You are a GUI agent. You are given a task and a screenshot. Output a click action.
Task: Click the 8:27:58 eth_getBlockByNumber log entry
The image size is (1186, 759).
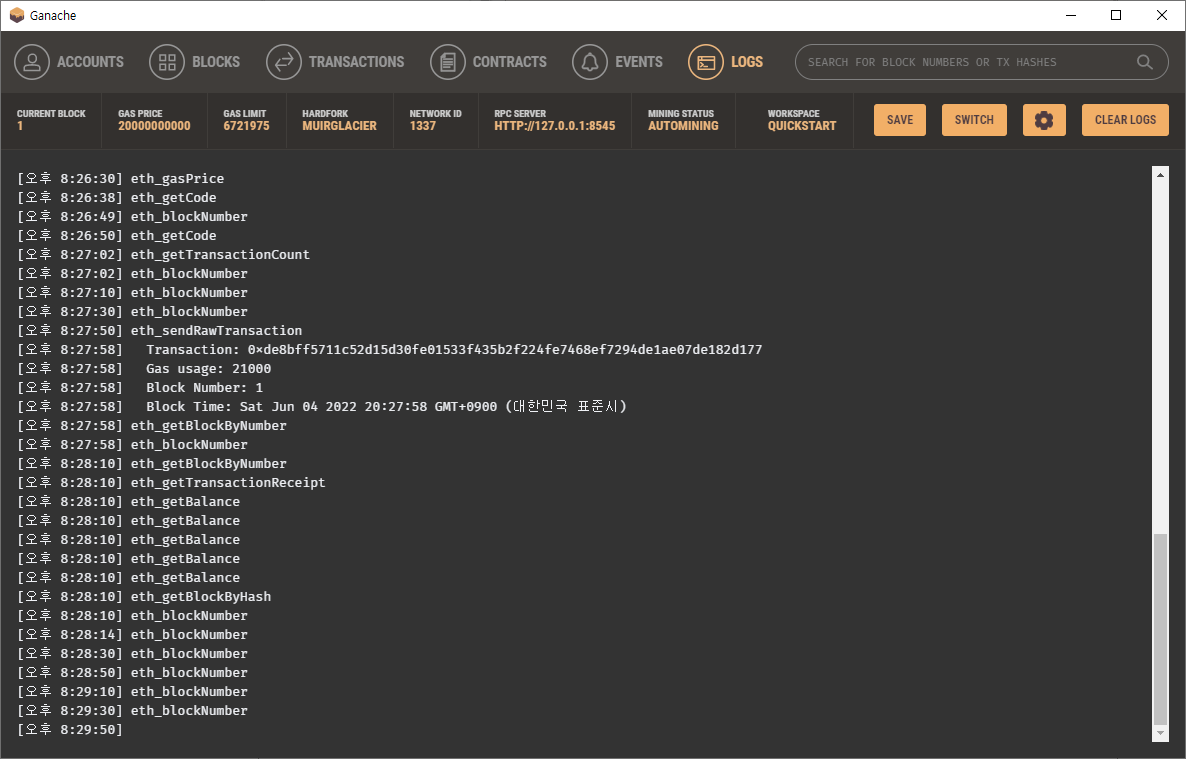tap(152, 425)
